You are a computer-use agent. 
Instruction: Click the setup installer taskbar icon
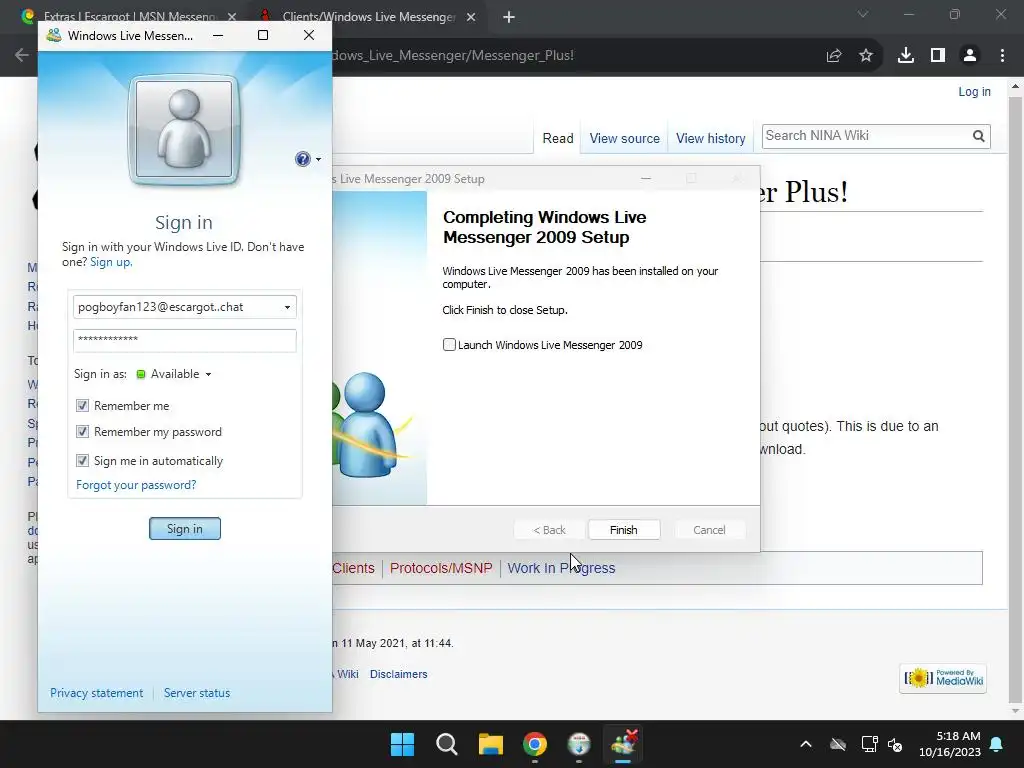pos(579,744)
